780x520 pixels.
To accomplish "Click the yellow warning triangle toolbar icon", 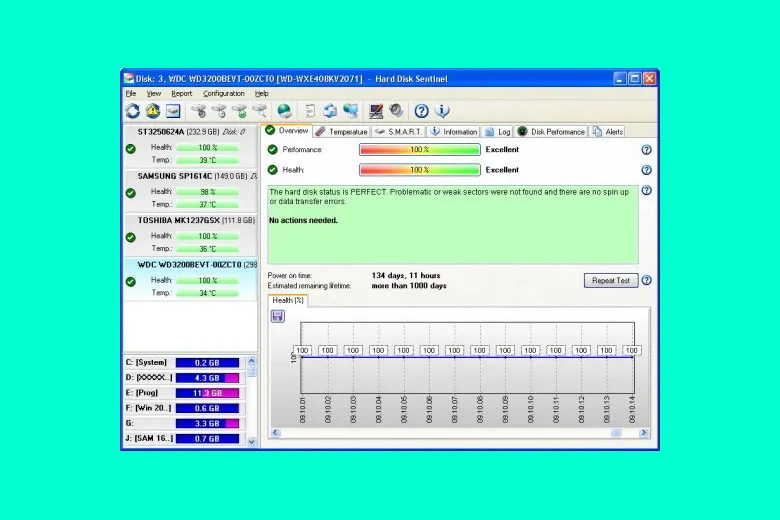I will tap(153, 111).
